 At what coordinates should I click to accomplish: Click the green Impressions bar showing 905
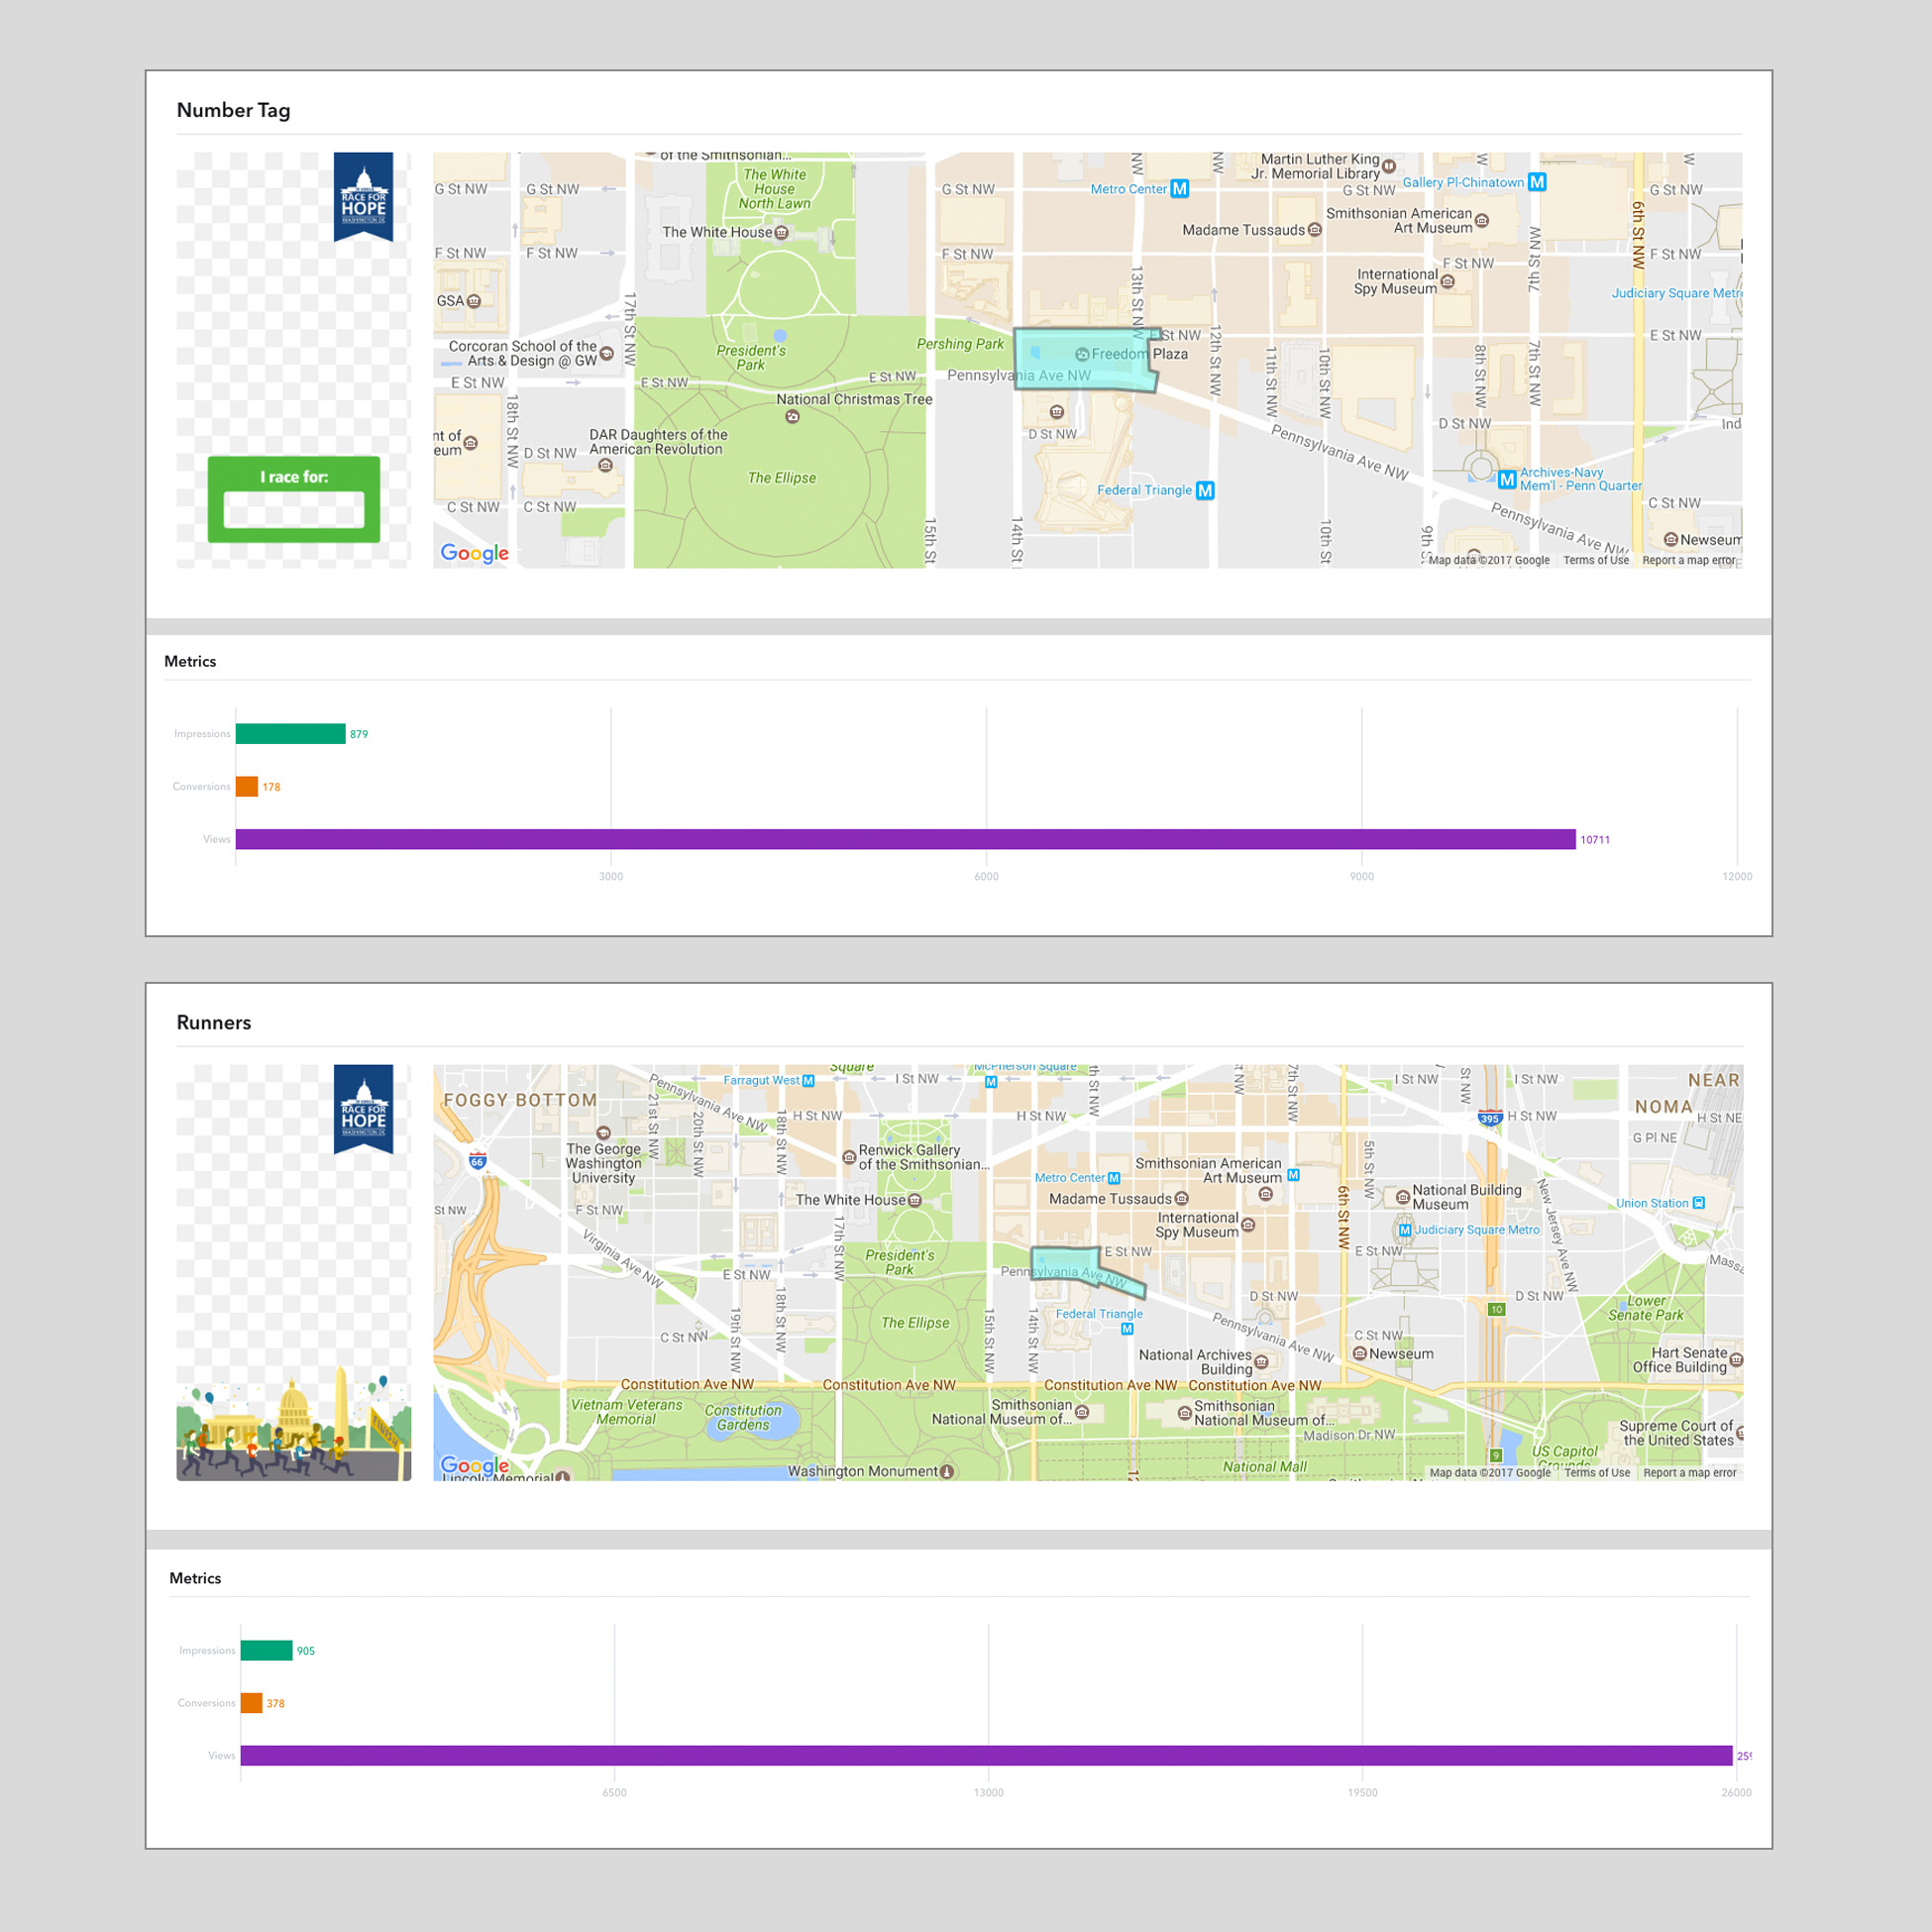tap(267, 1650)
